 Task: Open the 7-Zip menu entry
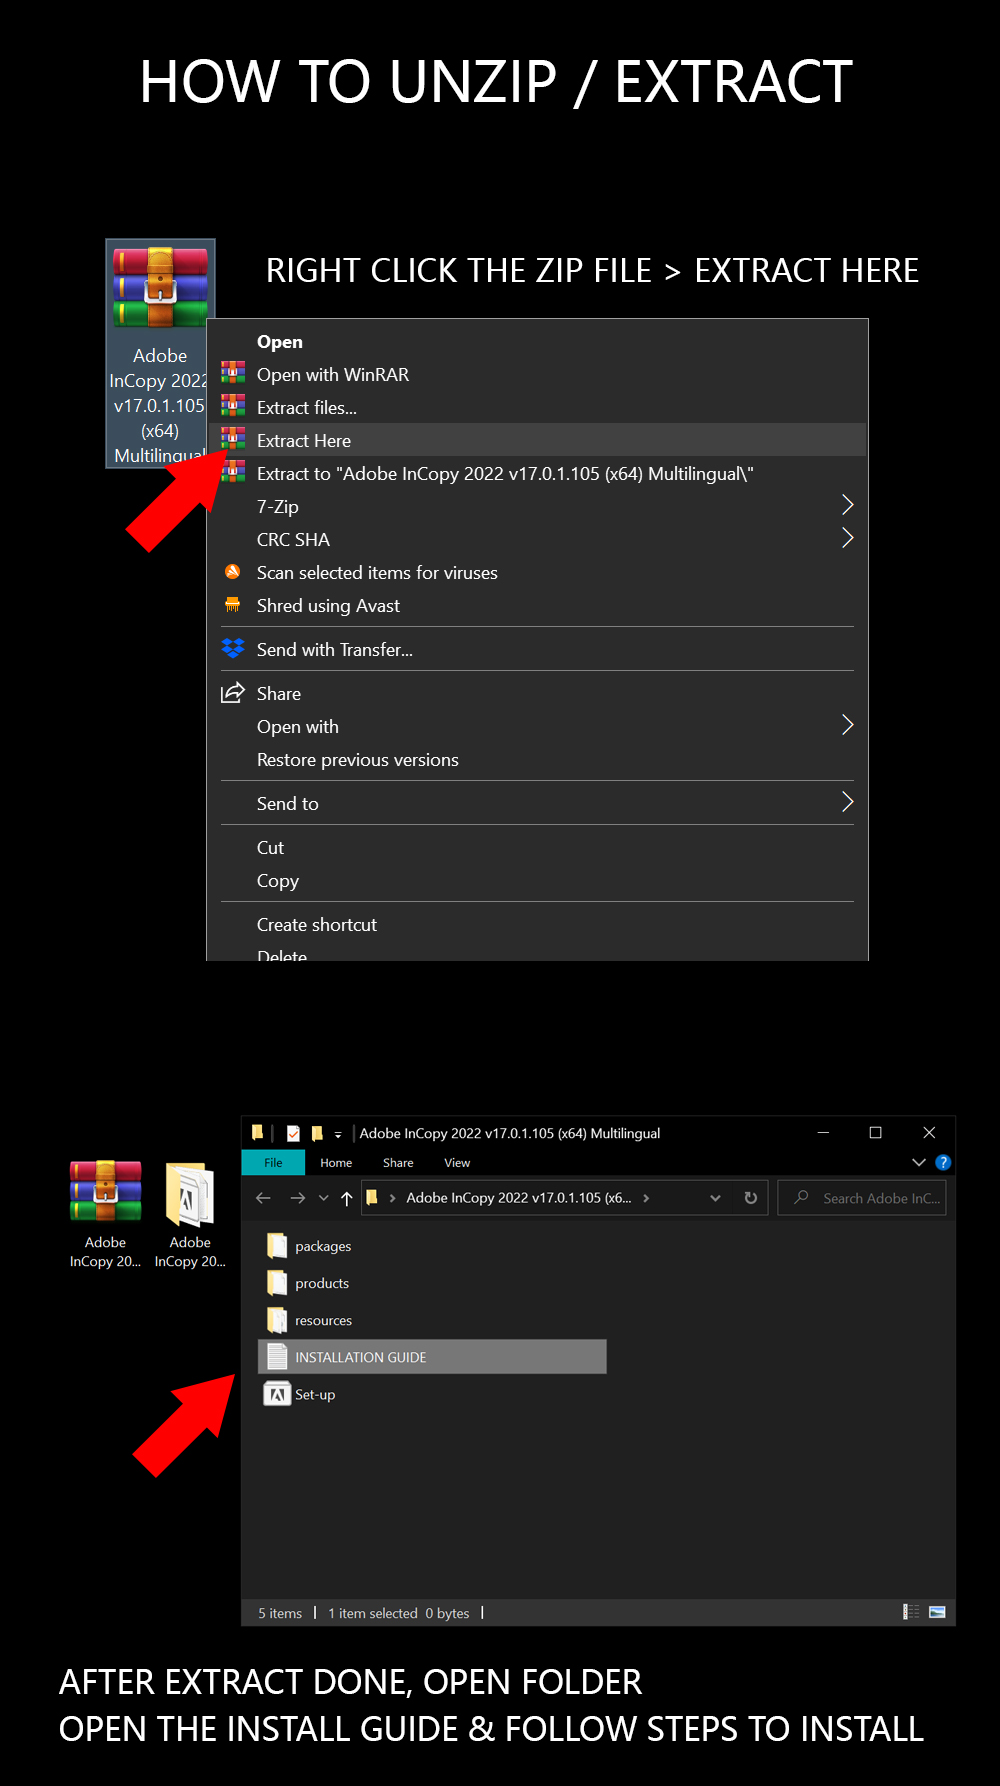tap(278, 507)
